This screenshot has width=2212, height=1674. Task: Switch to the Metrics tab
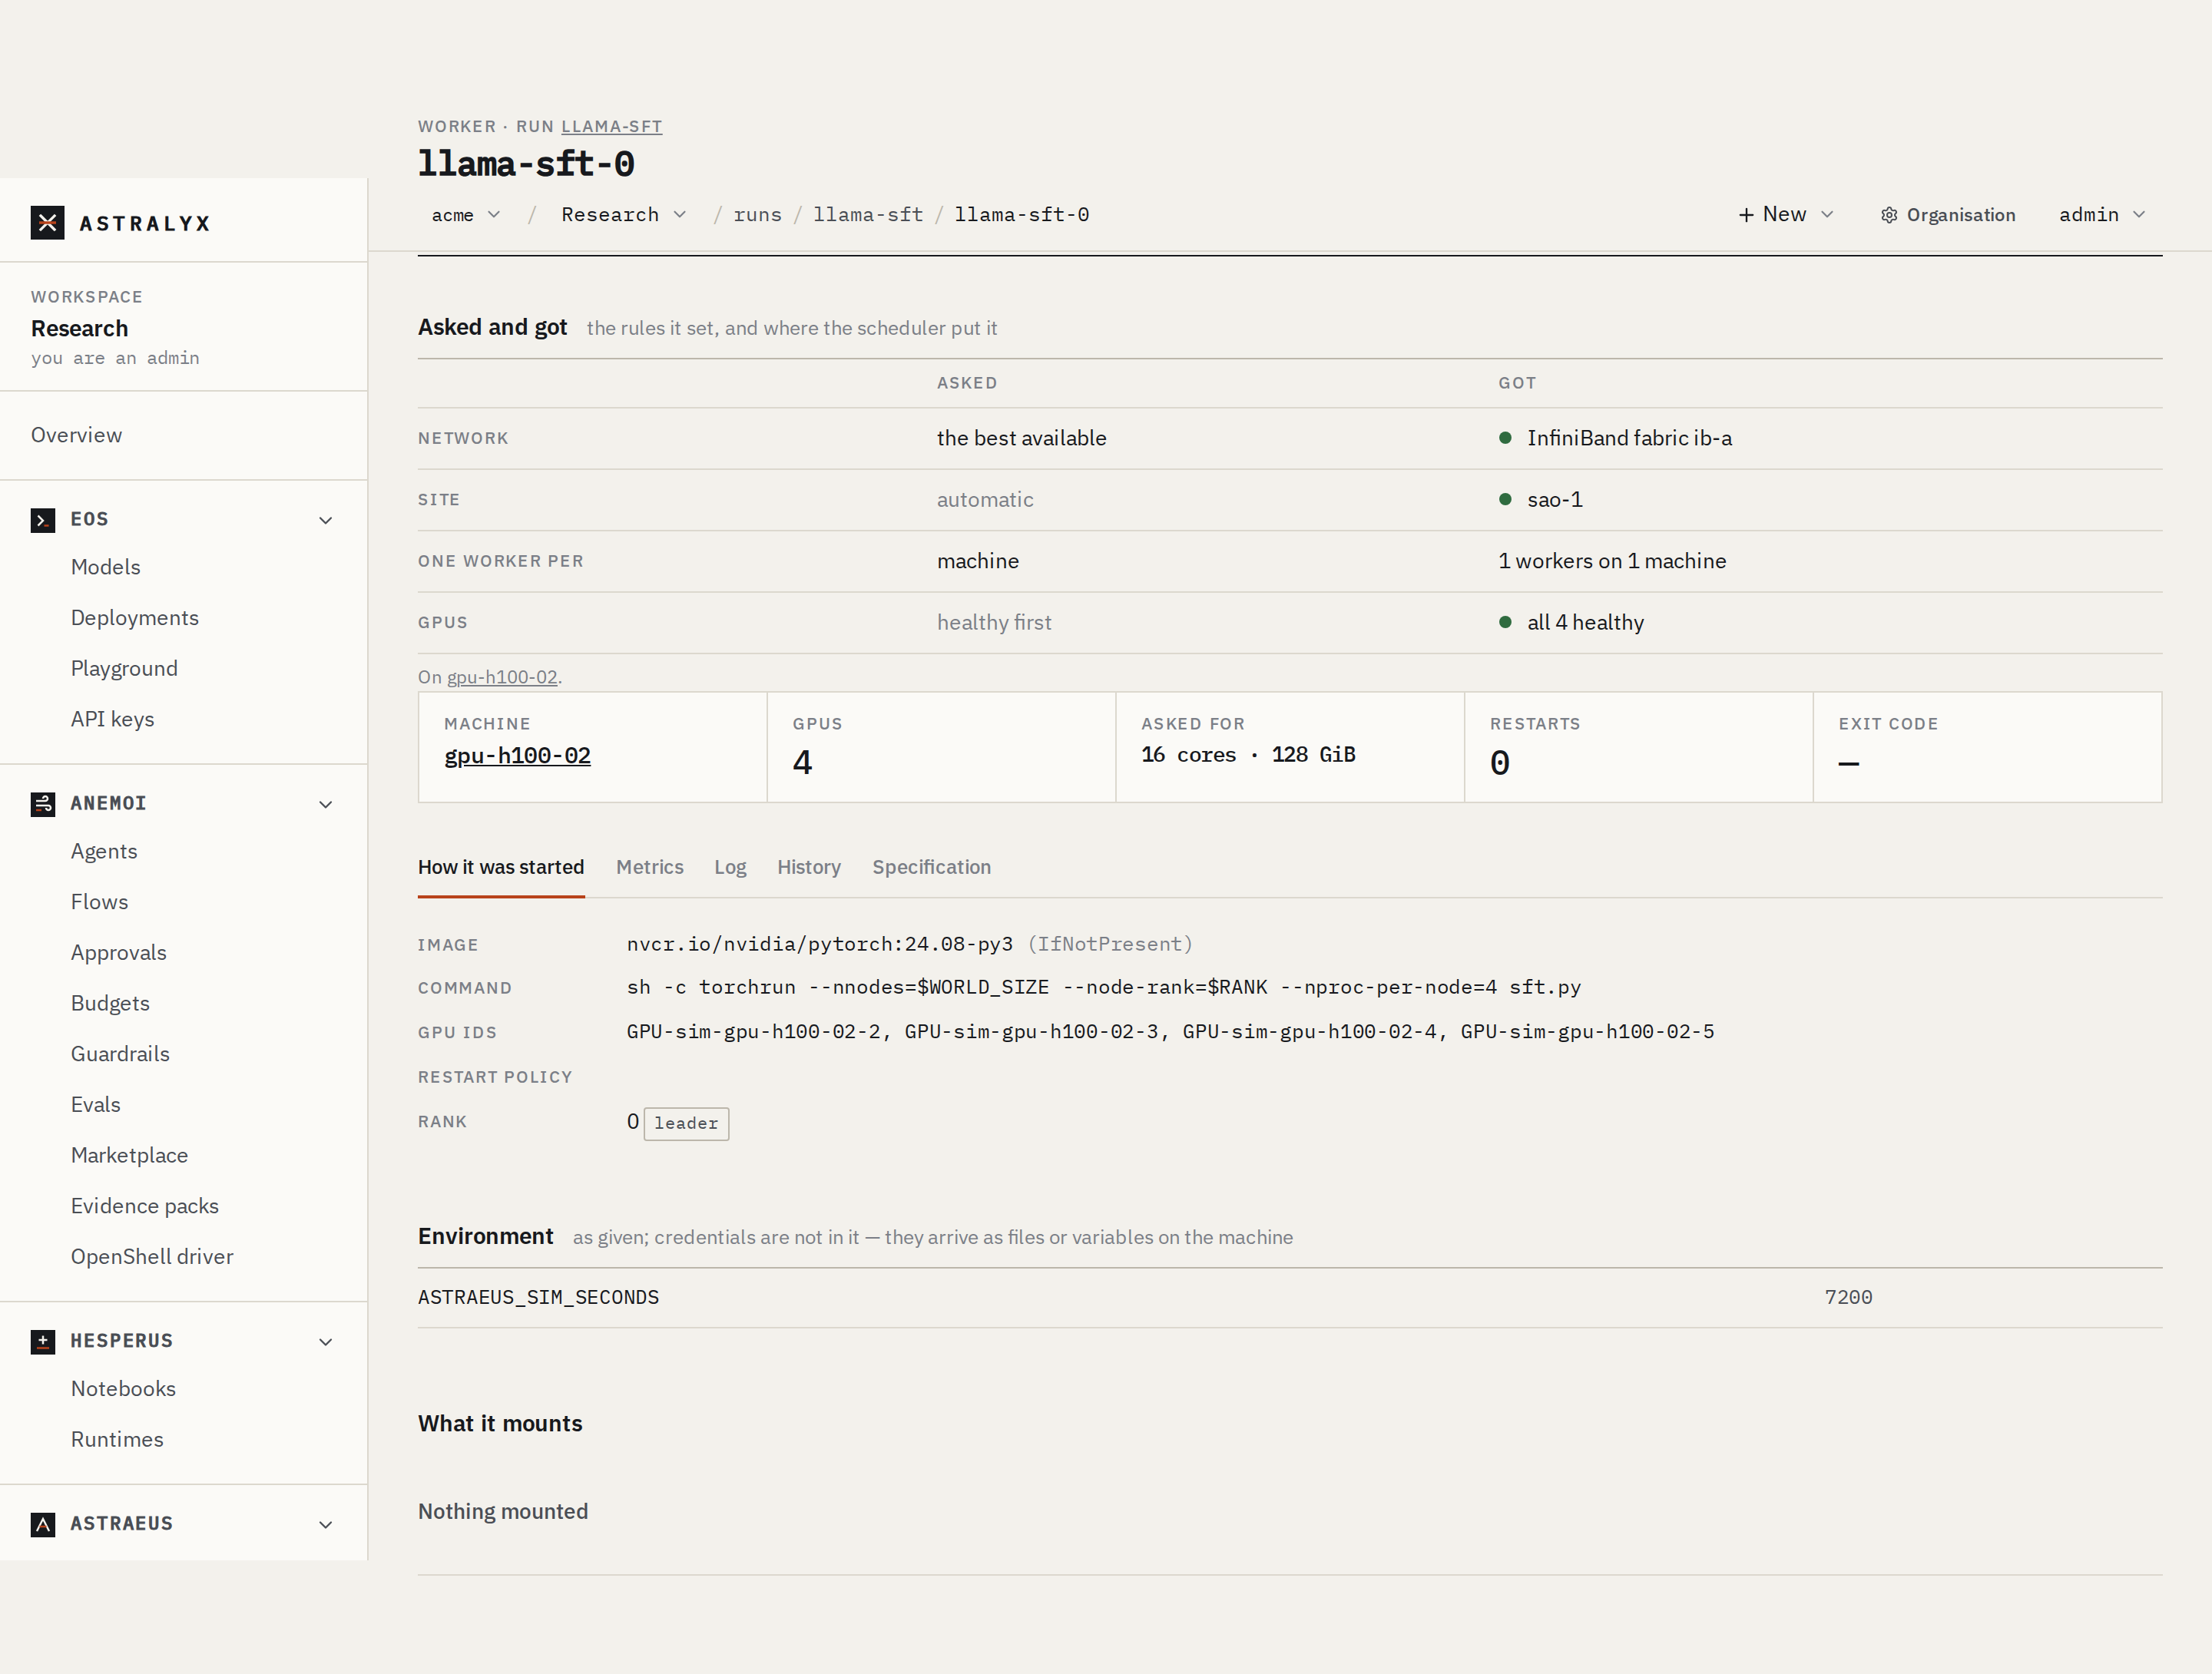click(650, 867)
